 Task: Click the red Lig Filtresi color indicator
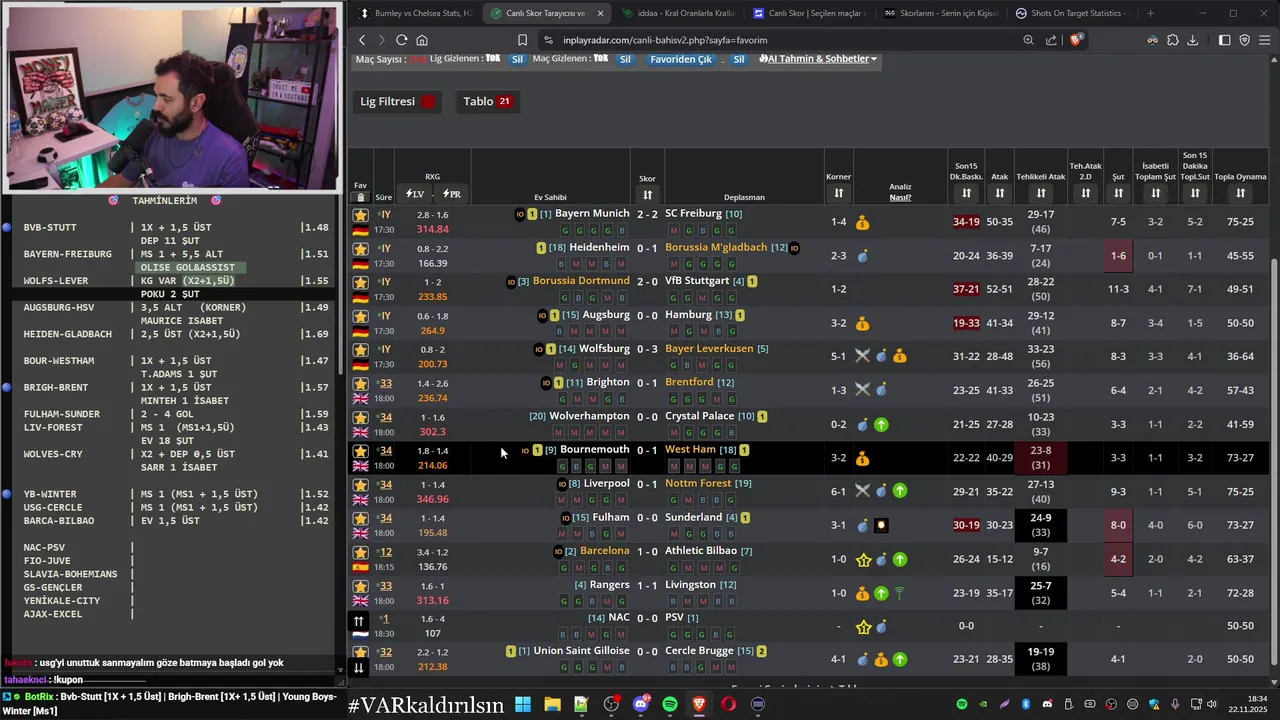pyautogui.click(x=428, y=101)
